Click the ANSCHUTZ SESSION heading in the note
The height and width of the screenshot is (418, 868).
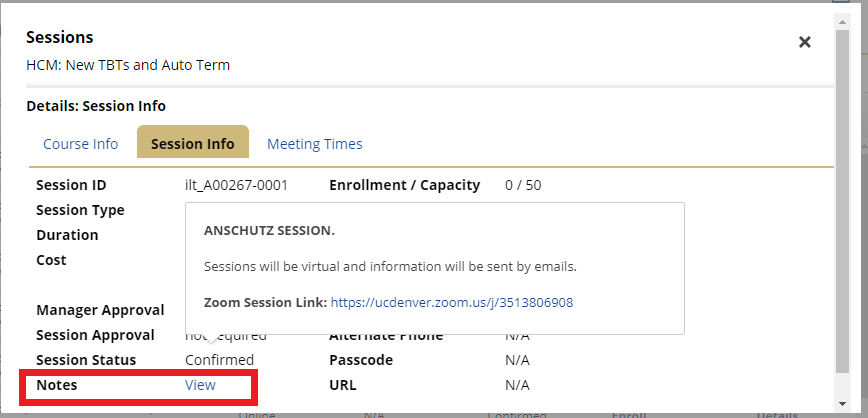[x=269, y=231]
